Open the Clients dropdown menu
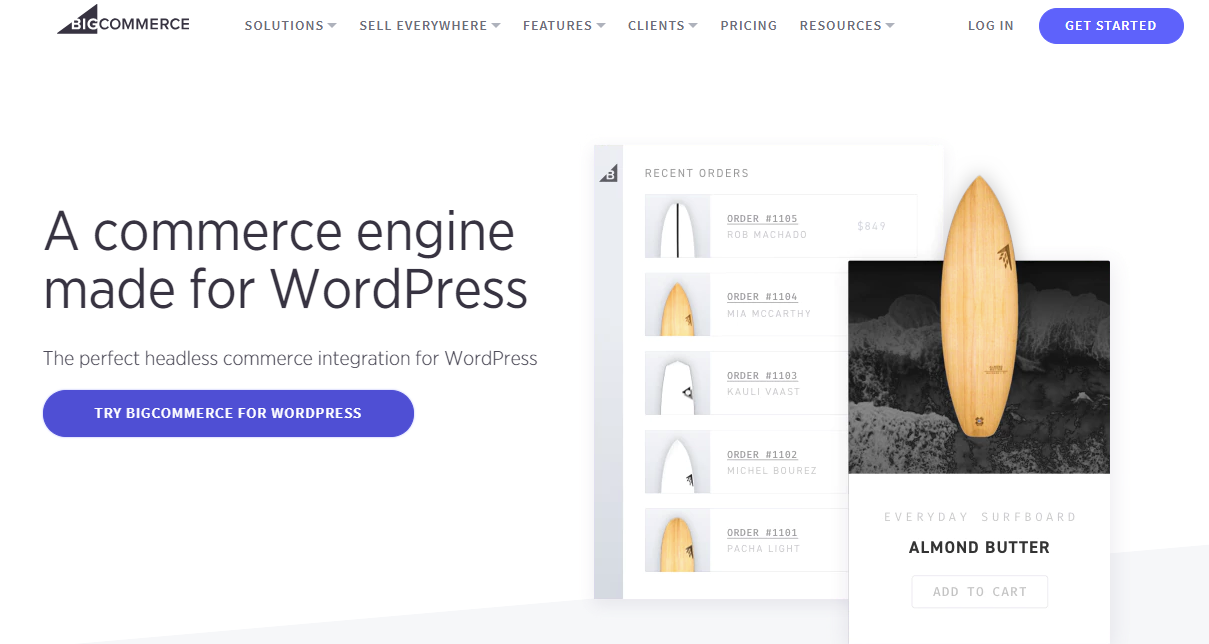Screen dimensions: 1209x644 tap(662, 26)
